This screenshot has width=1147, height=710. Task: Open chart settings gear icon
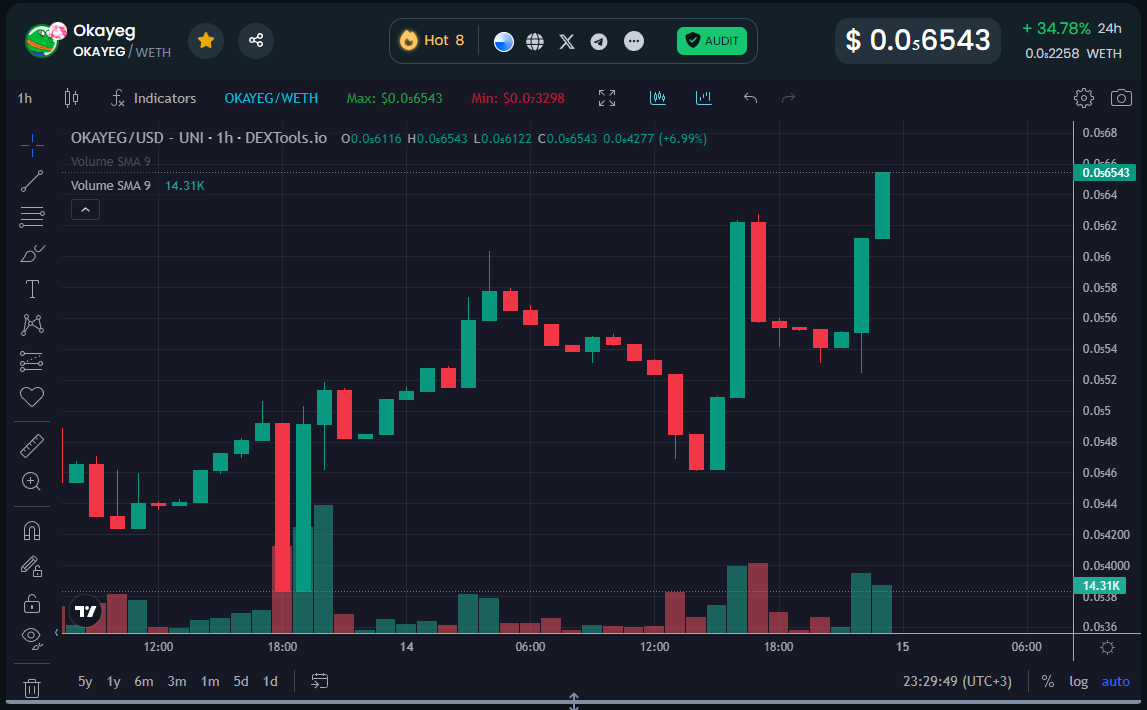tap(1083, 98)
